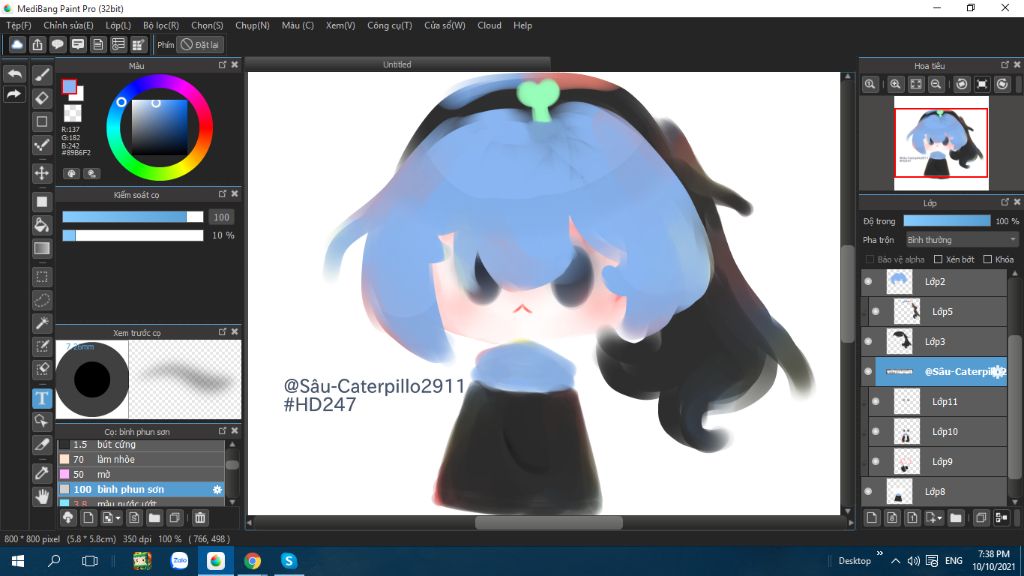Viewport: 1024px width, 576px height.
Task: Open Chrome from the taskbar
Action: (252, 560)
